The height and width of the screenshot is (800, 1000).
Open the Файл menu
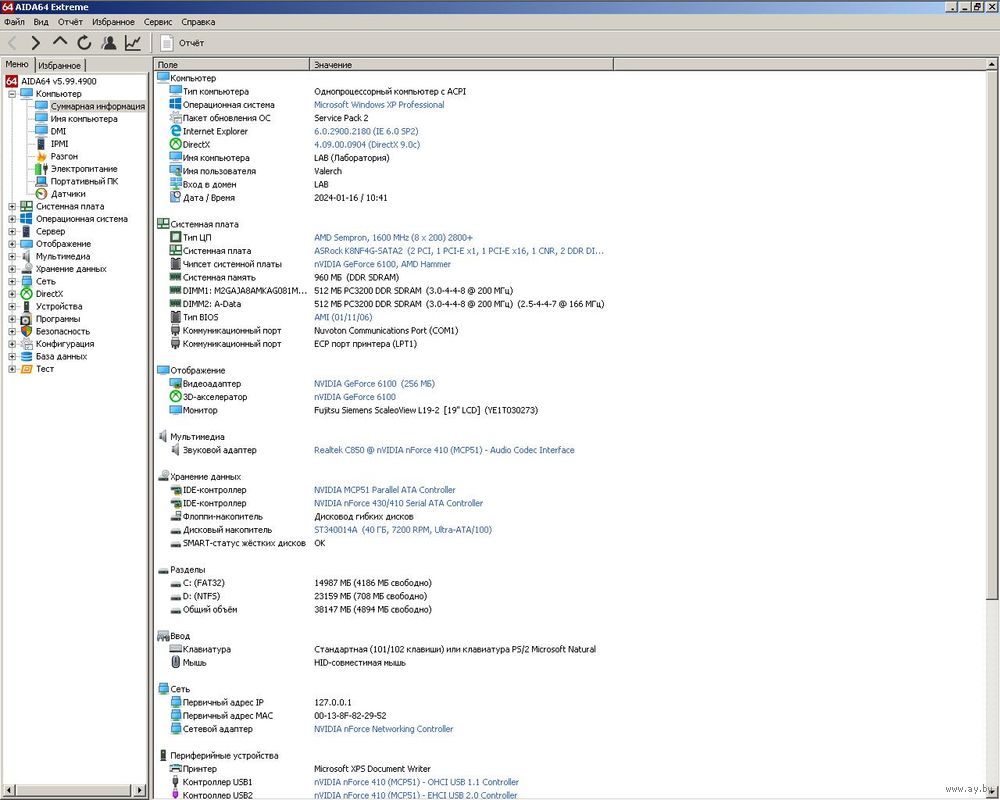14,21
